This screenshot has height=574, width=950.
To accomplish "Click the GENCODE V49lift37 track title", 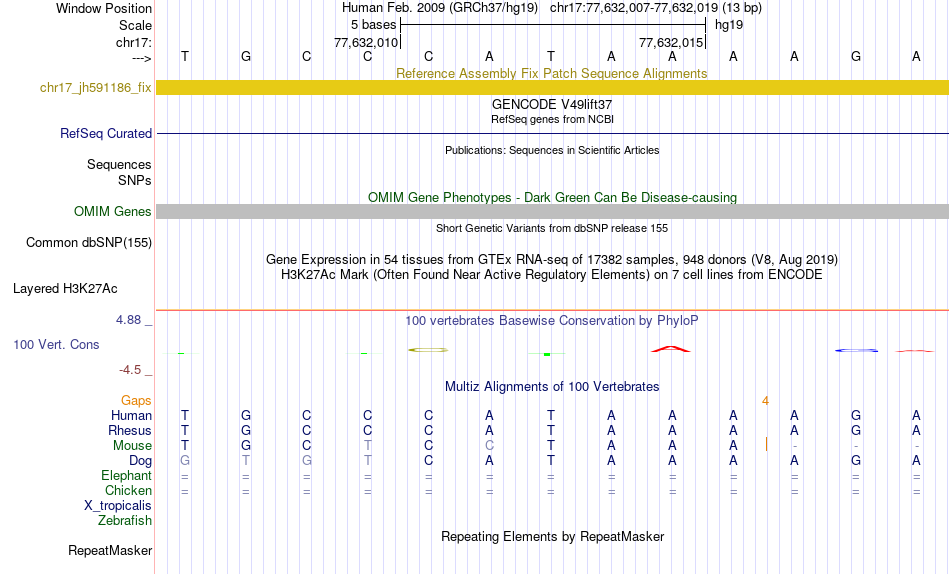I will (552, 104).
